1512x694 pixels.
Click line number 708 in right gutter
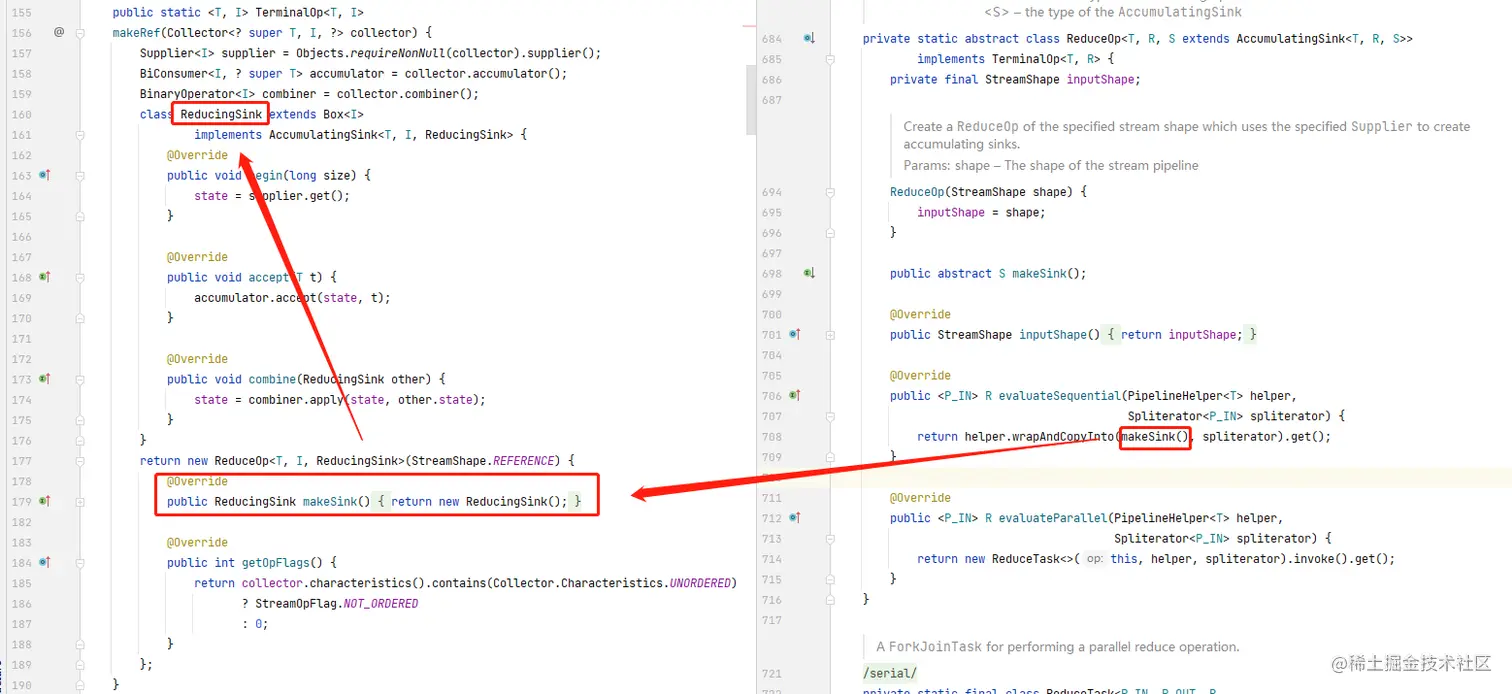[x=772, y=436]
